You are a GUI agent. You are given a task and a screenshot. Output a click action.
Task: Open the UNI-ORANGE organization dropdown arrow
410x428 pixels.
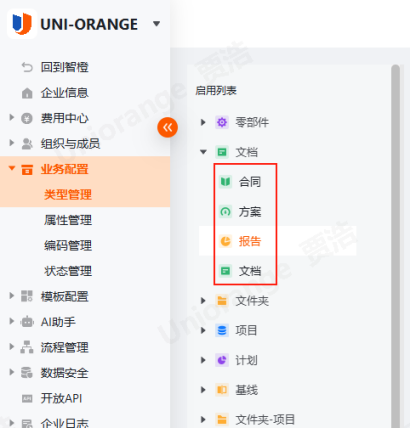point(156,24)
